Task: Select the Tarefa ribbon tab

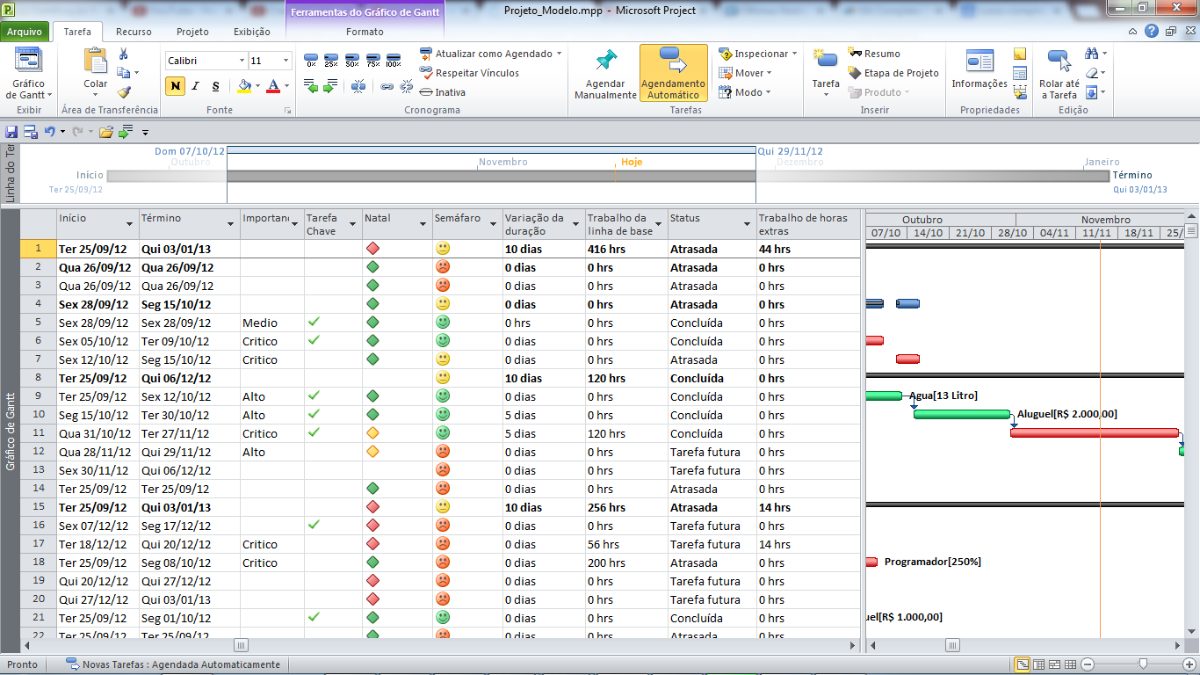Action: tap(77, 31)
